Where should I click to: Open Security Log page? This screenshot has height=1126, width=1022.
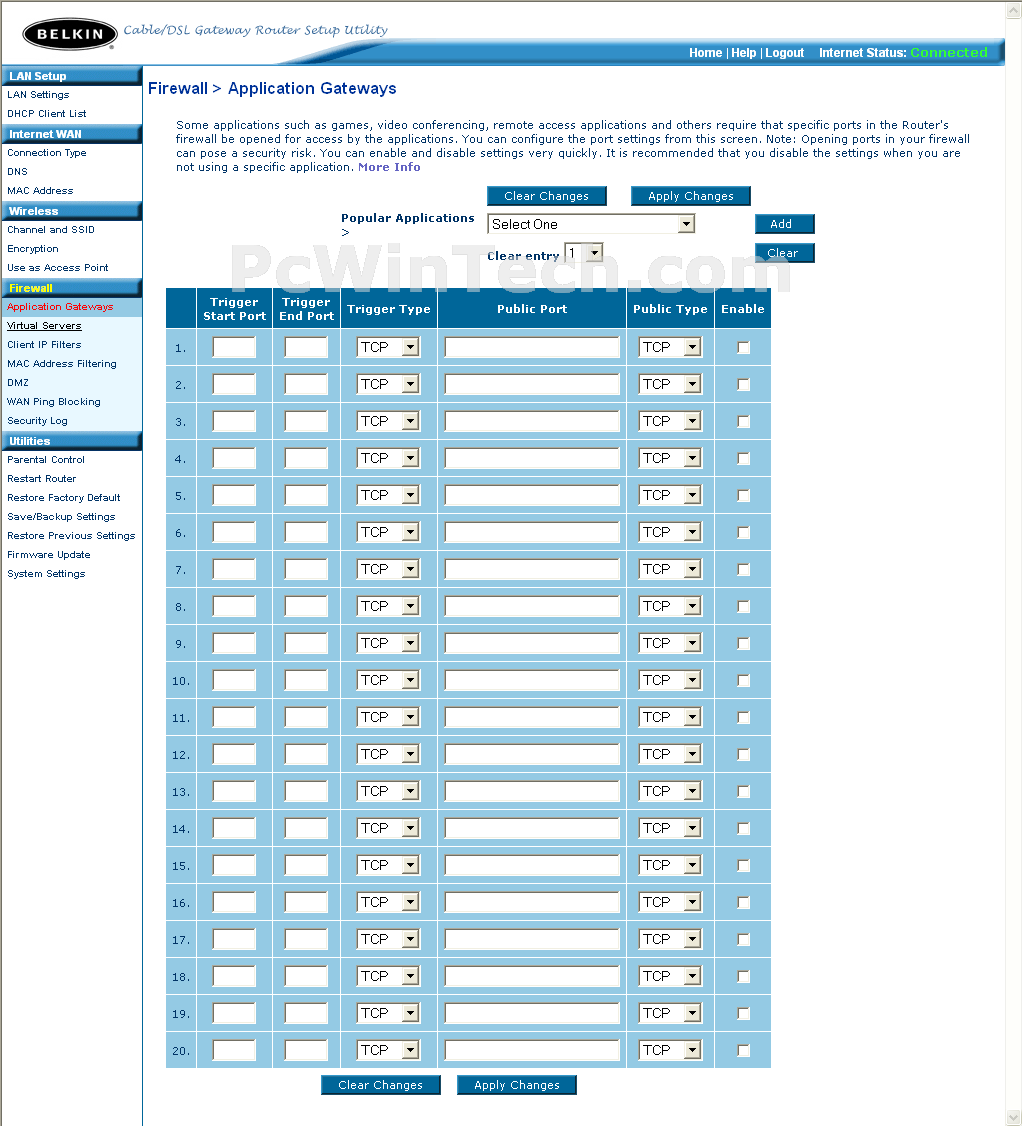[x=37, y=421]
